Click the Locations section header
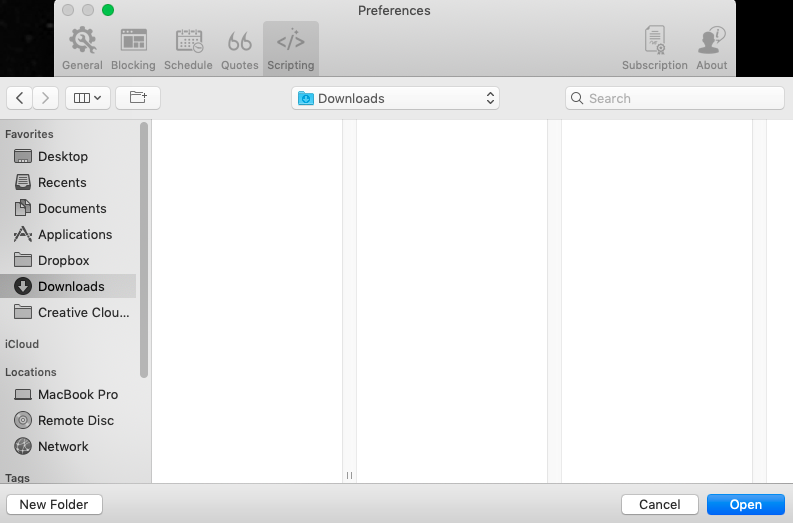Screen dimensions: 793x523 pyautogui.click(x=30, y=372)
